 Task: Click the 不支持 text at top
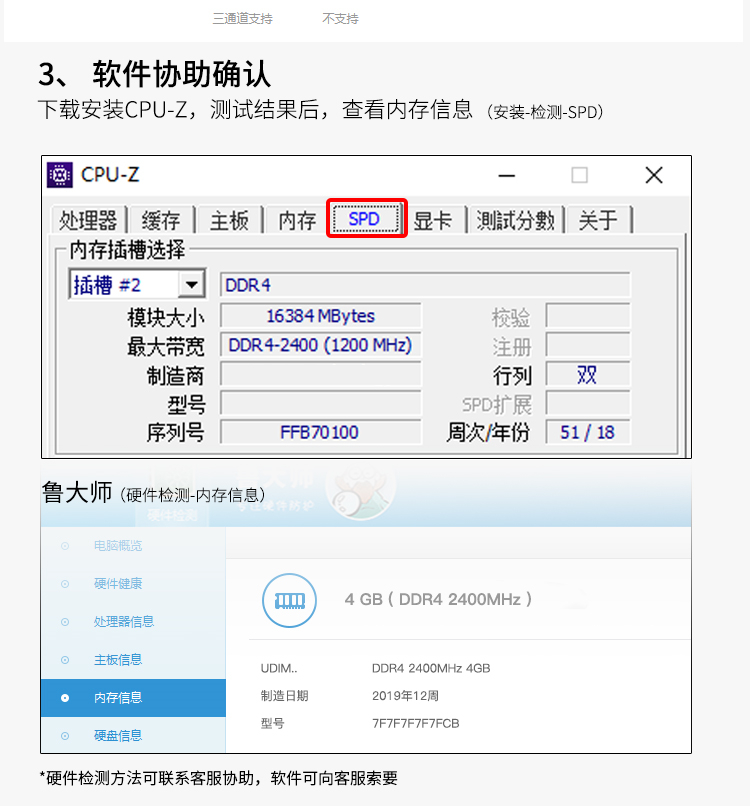(340, 19)
